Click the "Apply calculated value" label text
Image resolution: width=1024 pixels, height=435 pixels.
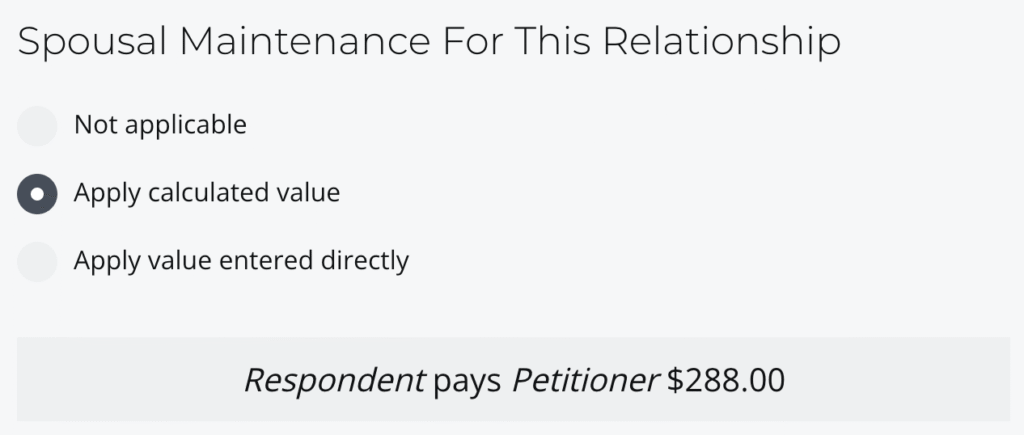pos(207,193)
